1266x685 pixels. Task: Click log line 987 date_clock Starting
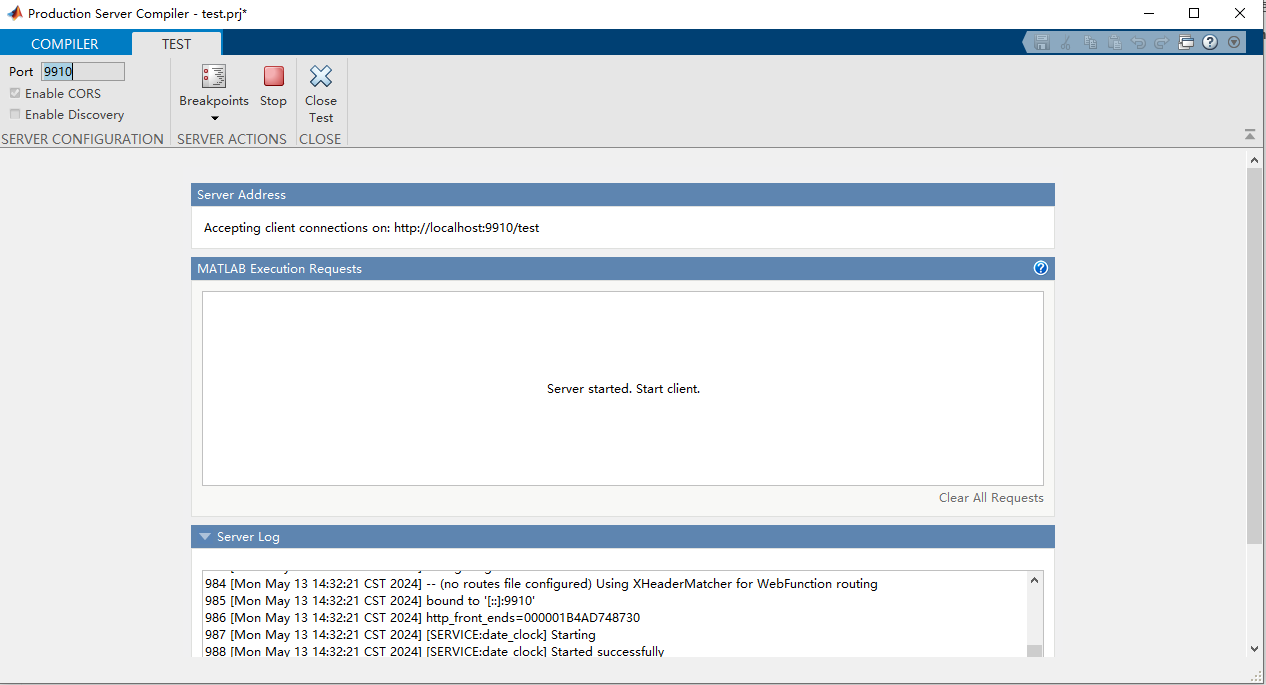(400, 635)
